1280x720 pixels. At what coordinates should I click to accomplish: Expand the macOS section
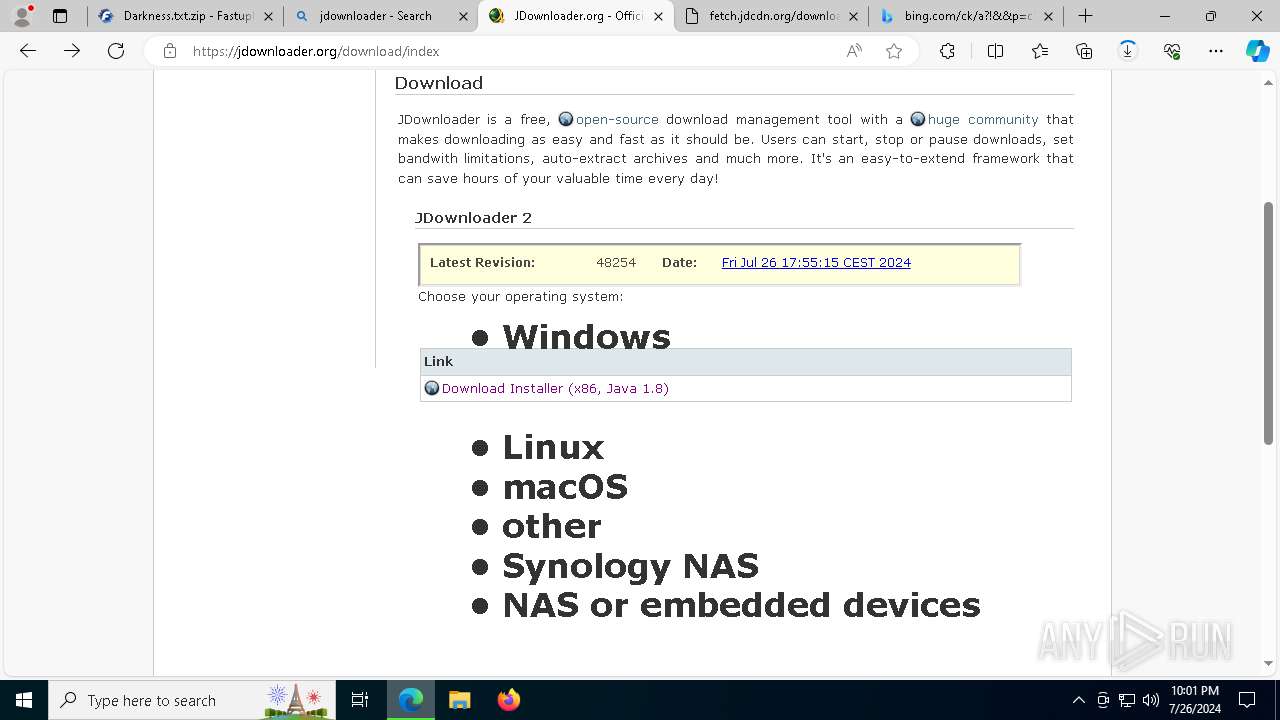565,487
